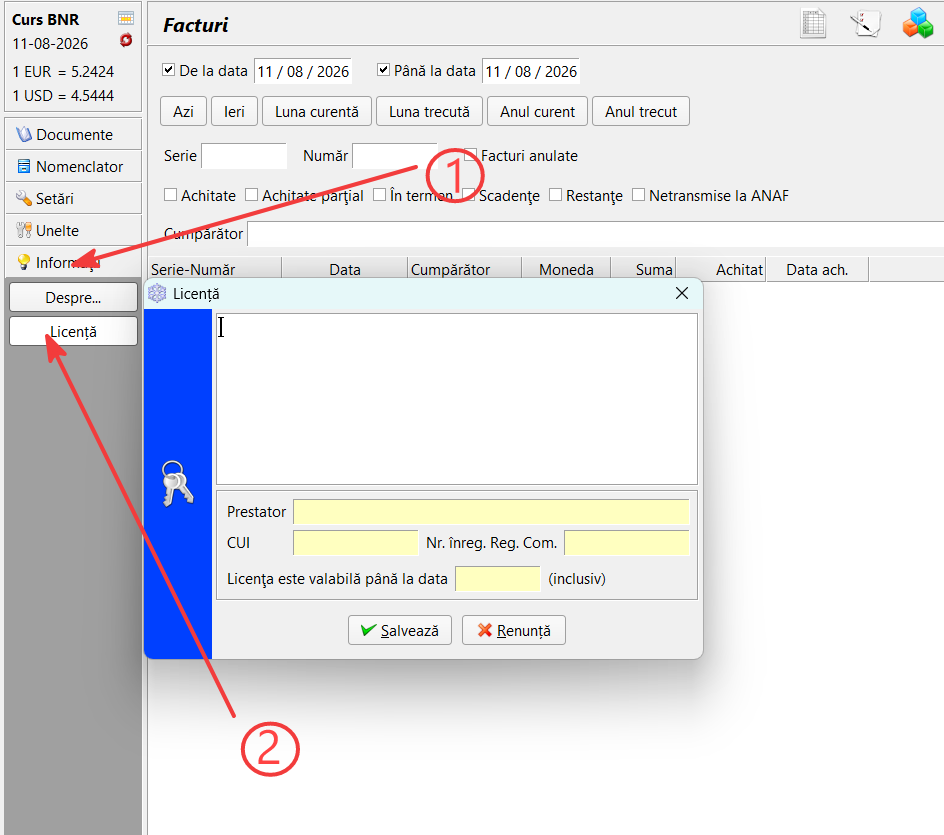Refresh BNR exchange rate via the red icon
The image size is (944, 835).
click(x=126, y=40)
